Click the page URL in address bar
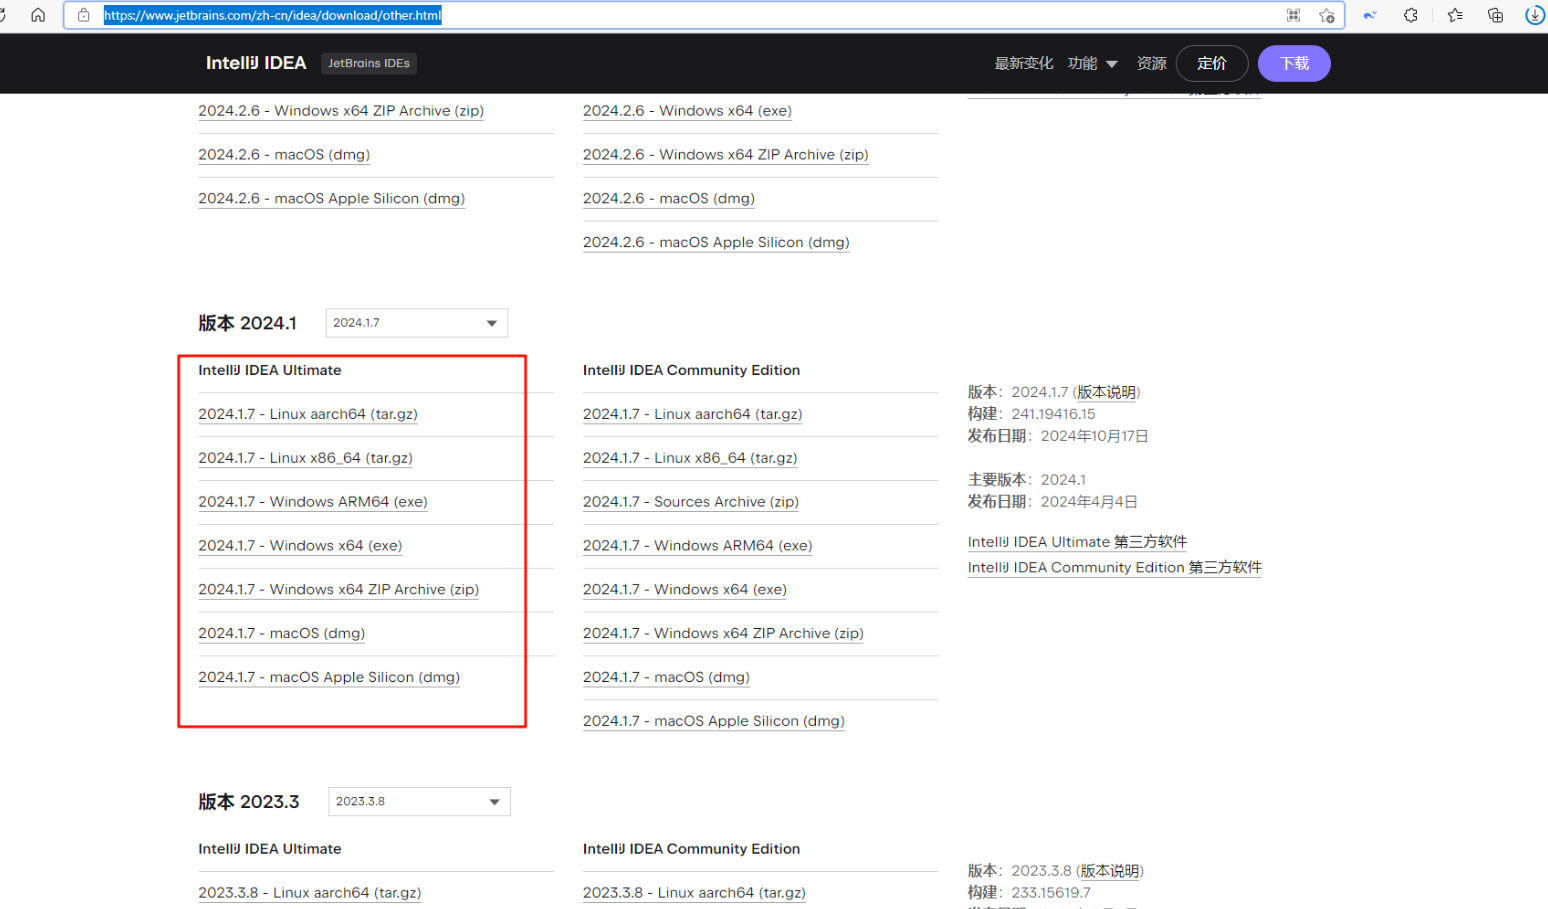 [x=272, y=15]
